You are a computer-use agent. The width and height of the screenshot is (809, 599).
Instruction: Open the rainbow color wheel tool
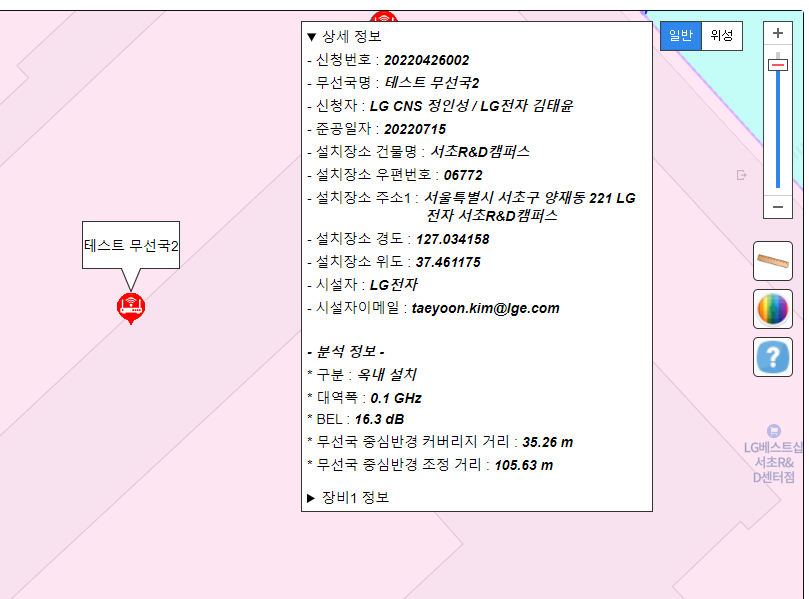point(772,310)
